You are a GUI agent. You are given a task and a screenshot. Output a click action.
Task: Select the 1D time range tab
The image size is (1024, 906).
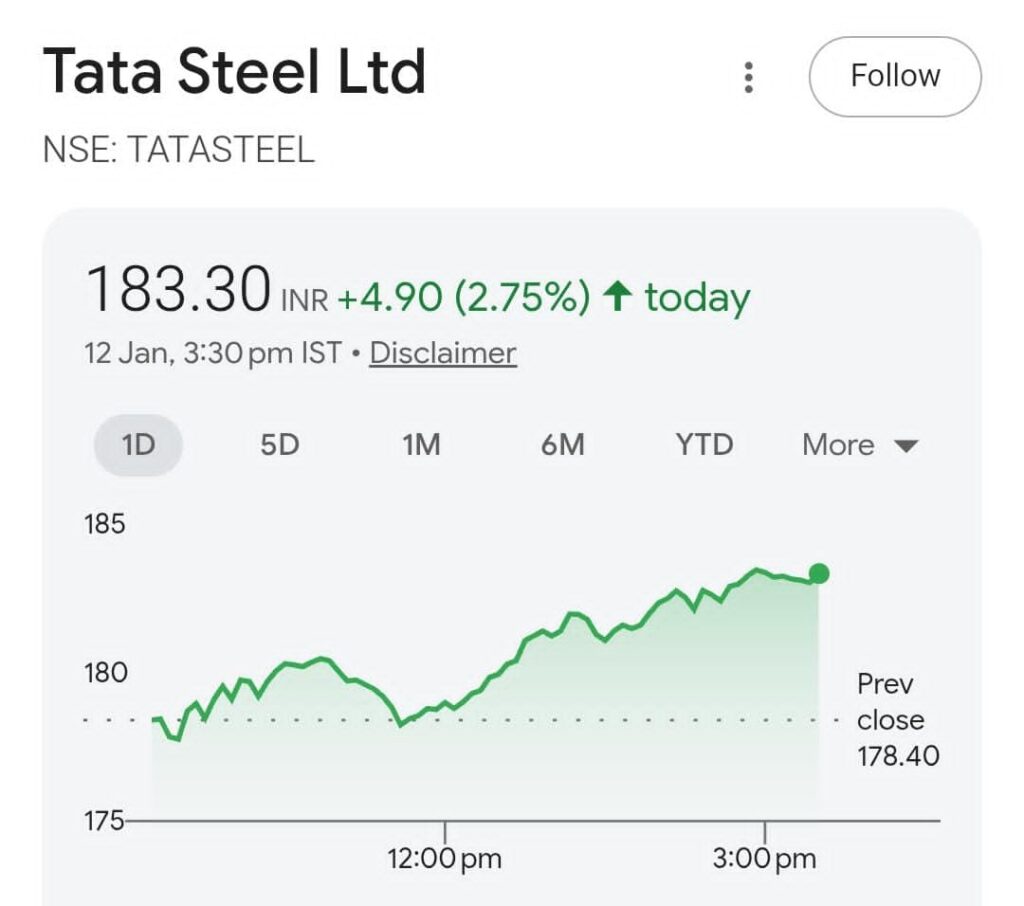tap(138, 445)
